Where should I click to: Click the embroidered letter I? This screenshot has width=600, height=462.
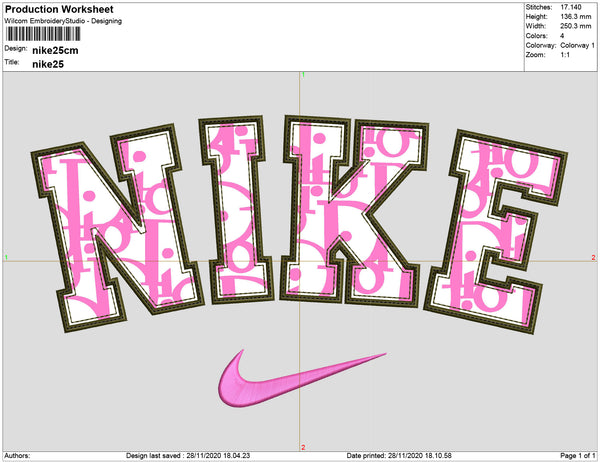pos(236,210)
